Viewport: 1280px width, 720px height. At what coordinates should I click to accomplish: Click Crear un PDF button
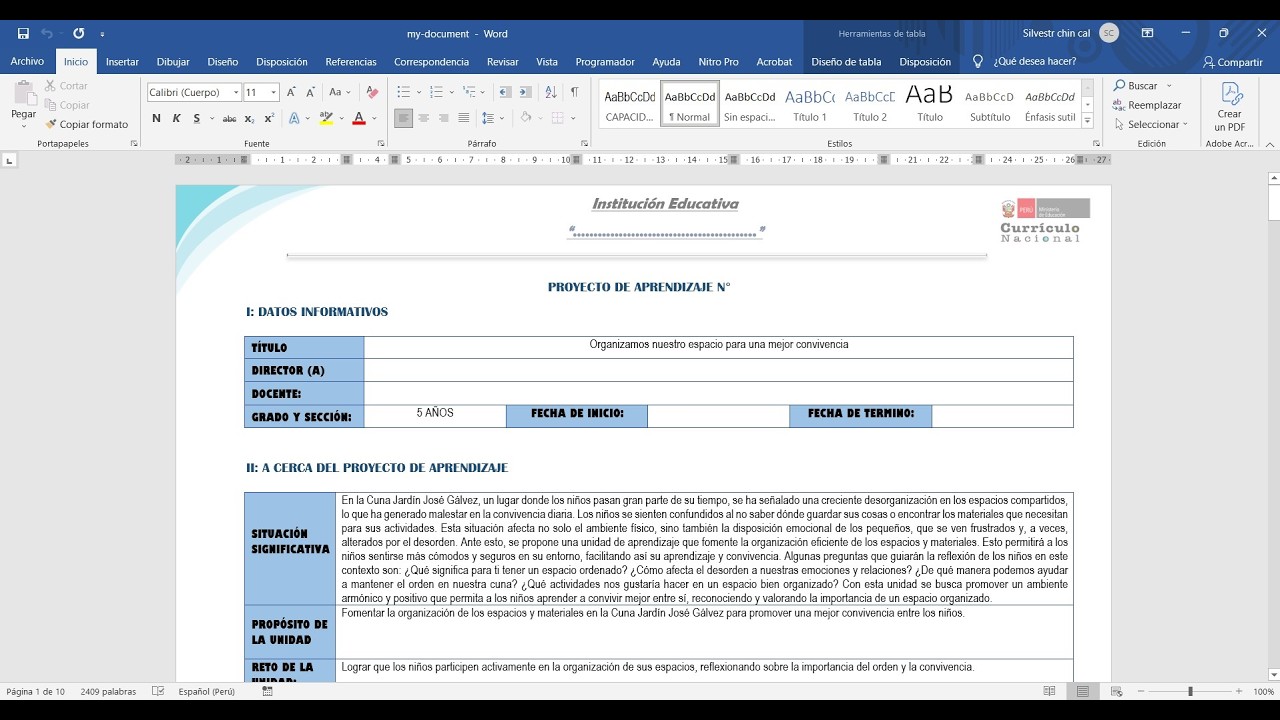point(1230,107)
